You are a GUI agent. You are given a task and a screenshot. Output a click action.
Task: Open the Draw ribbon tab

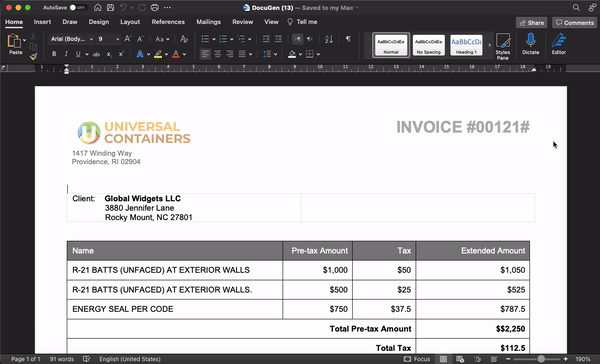coord(70,22)
